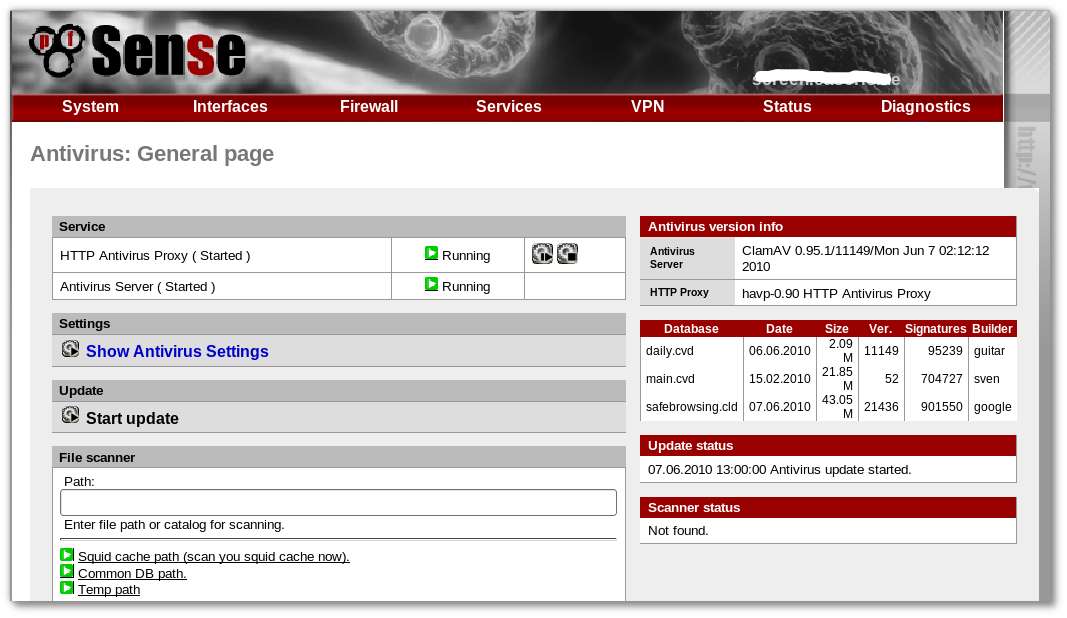1067x618 pixels.
Task: Click the Antivirus: General page heading
Action: (152, 154)
